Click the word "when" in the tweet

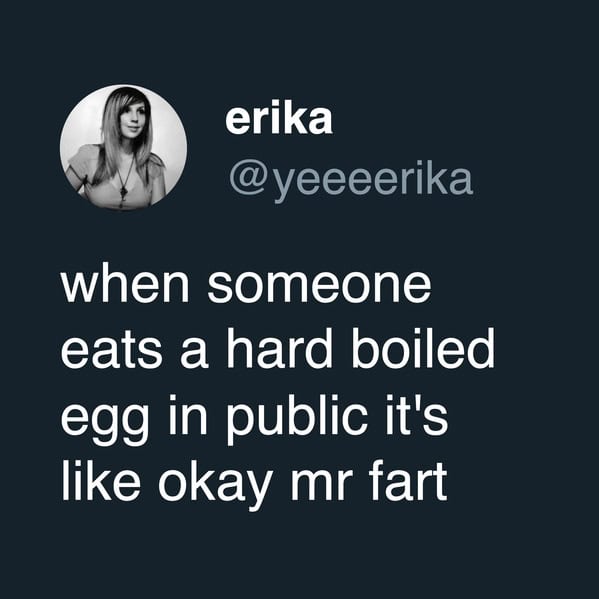click(x=125, y=286)
